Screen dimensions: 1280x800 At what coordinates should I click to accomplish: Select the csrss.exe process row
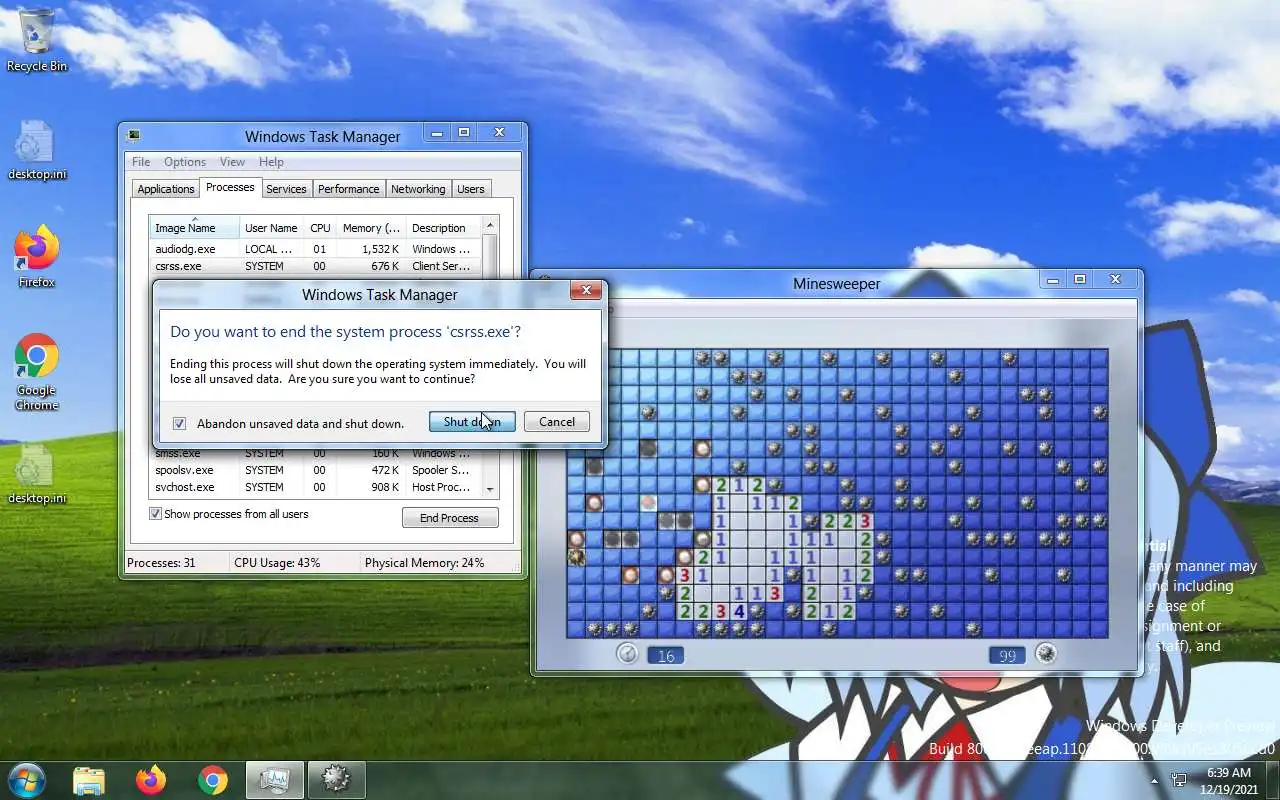[x=315, y=266]
